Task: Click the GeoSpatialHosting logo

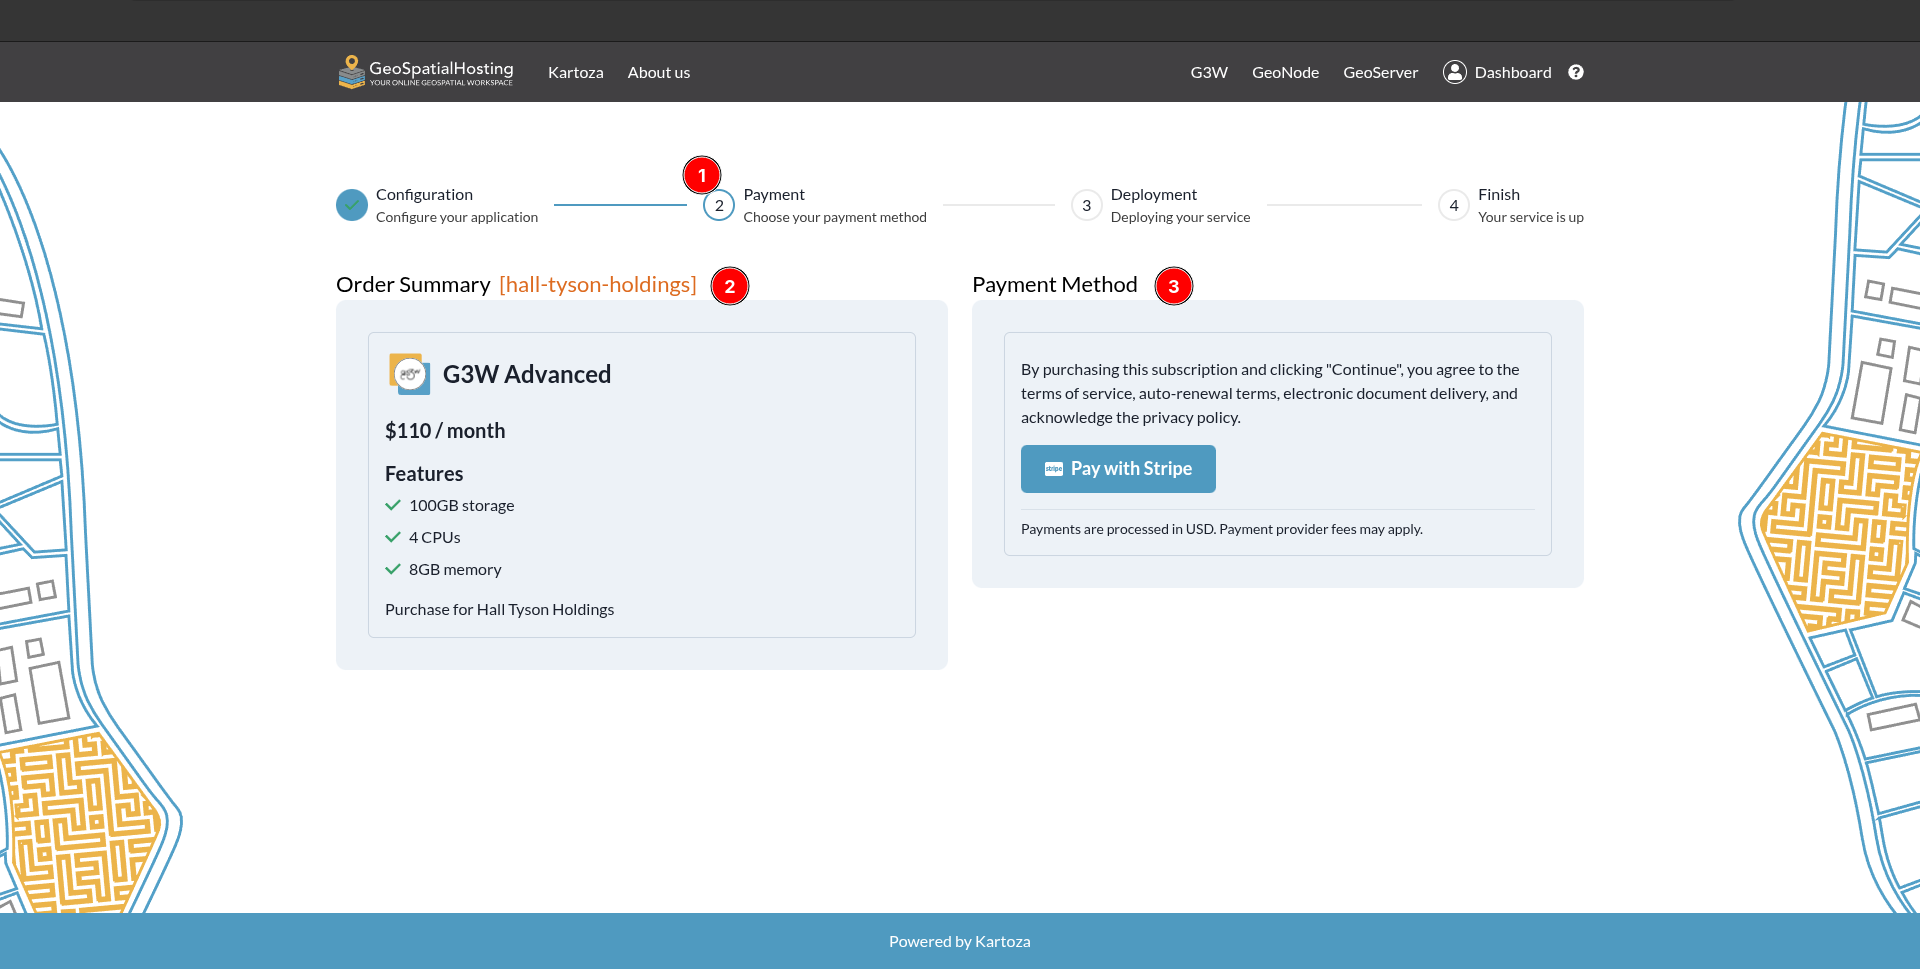Action: 426,72
